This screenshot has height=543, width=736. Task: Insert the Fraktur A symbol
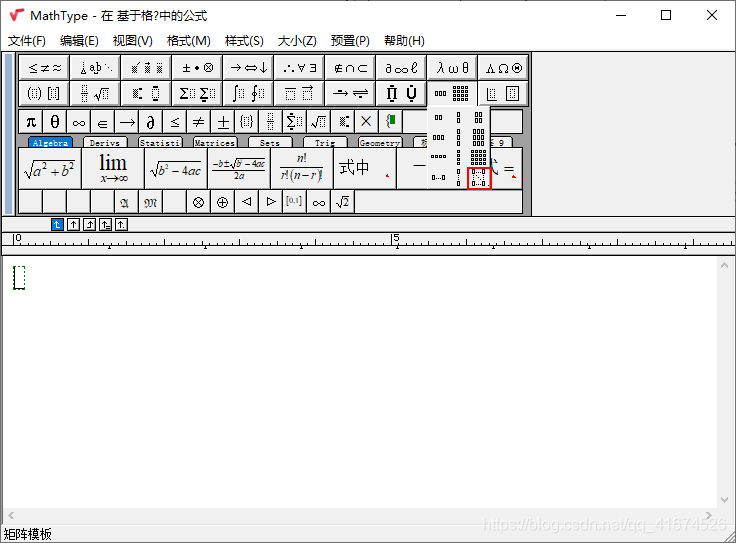coord(125,202)
